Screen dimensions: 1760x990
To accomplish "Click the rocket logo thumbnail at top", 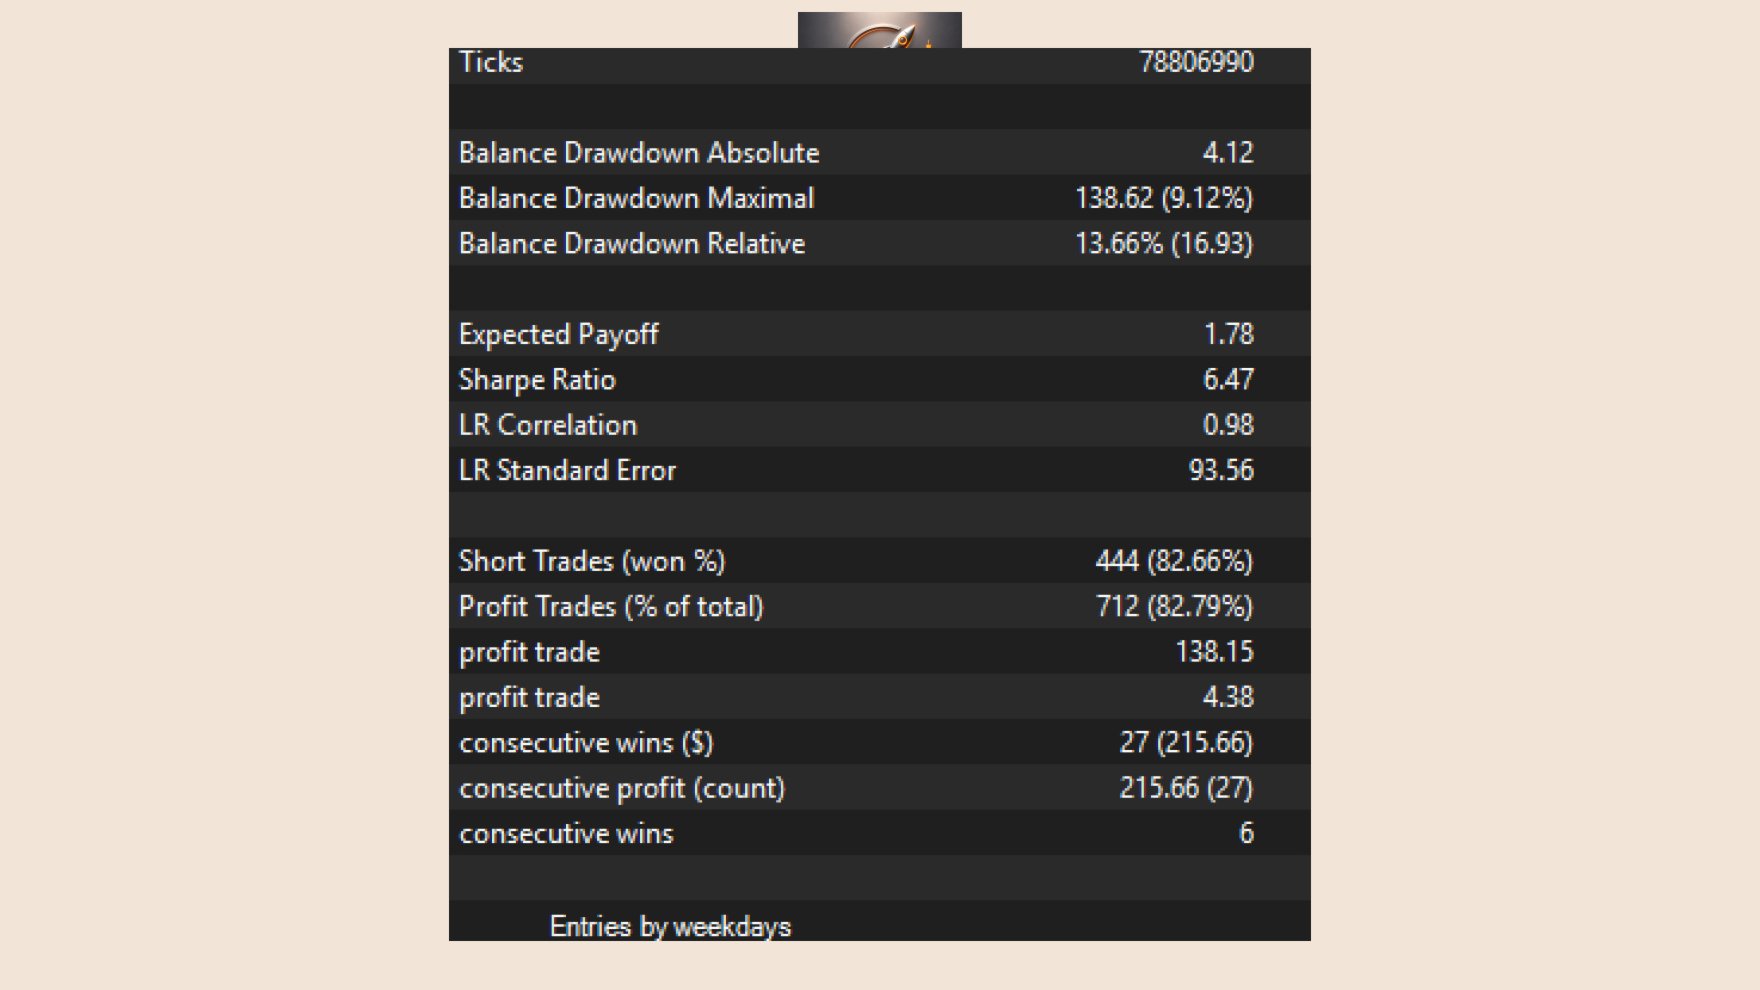I will pos(879,30).
